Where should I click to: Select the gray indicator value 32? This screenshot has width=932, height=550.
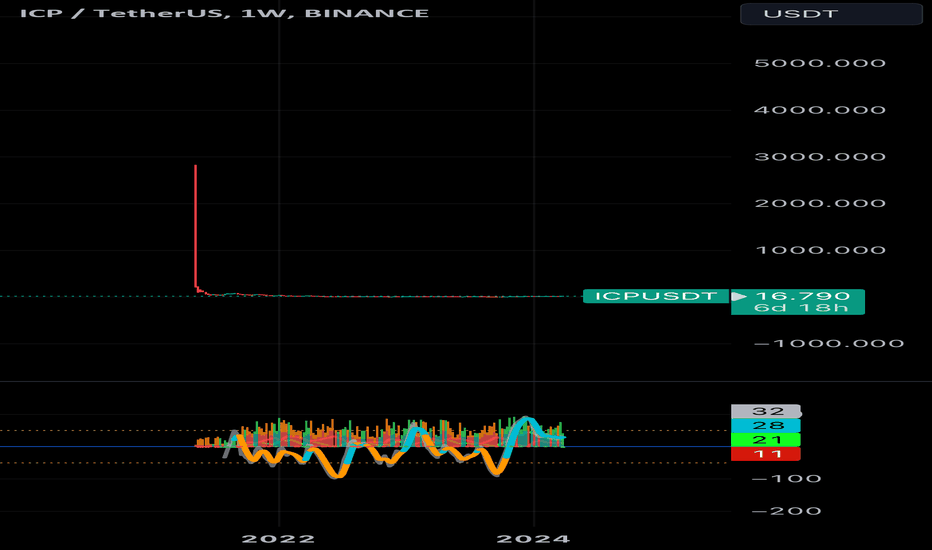tap(766, 411)
